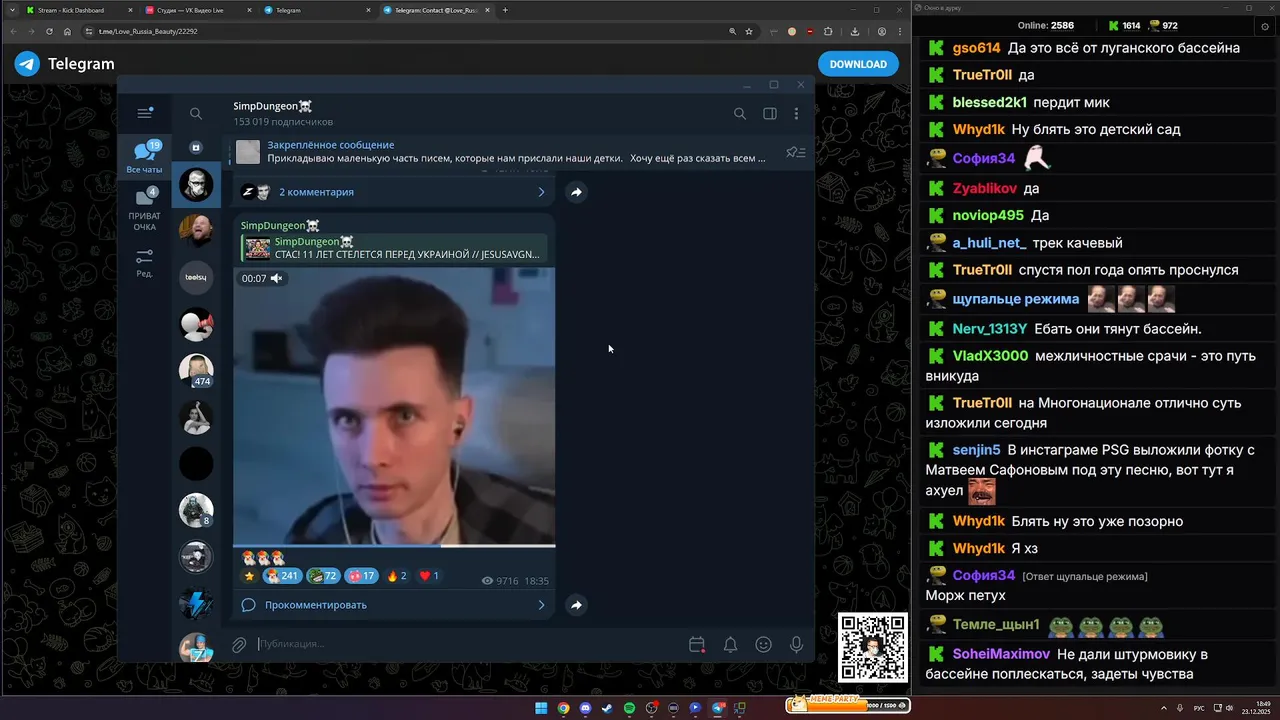Open the ПРИВАТ ОЧКА folder

pyautogui.click(x=145, y=210)
